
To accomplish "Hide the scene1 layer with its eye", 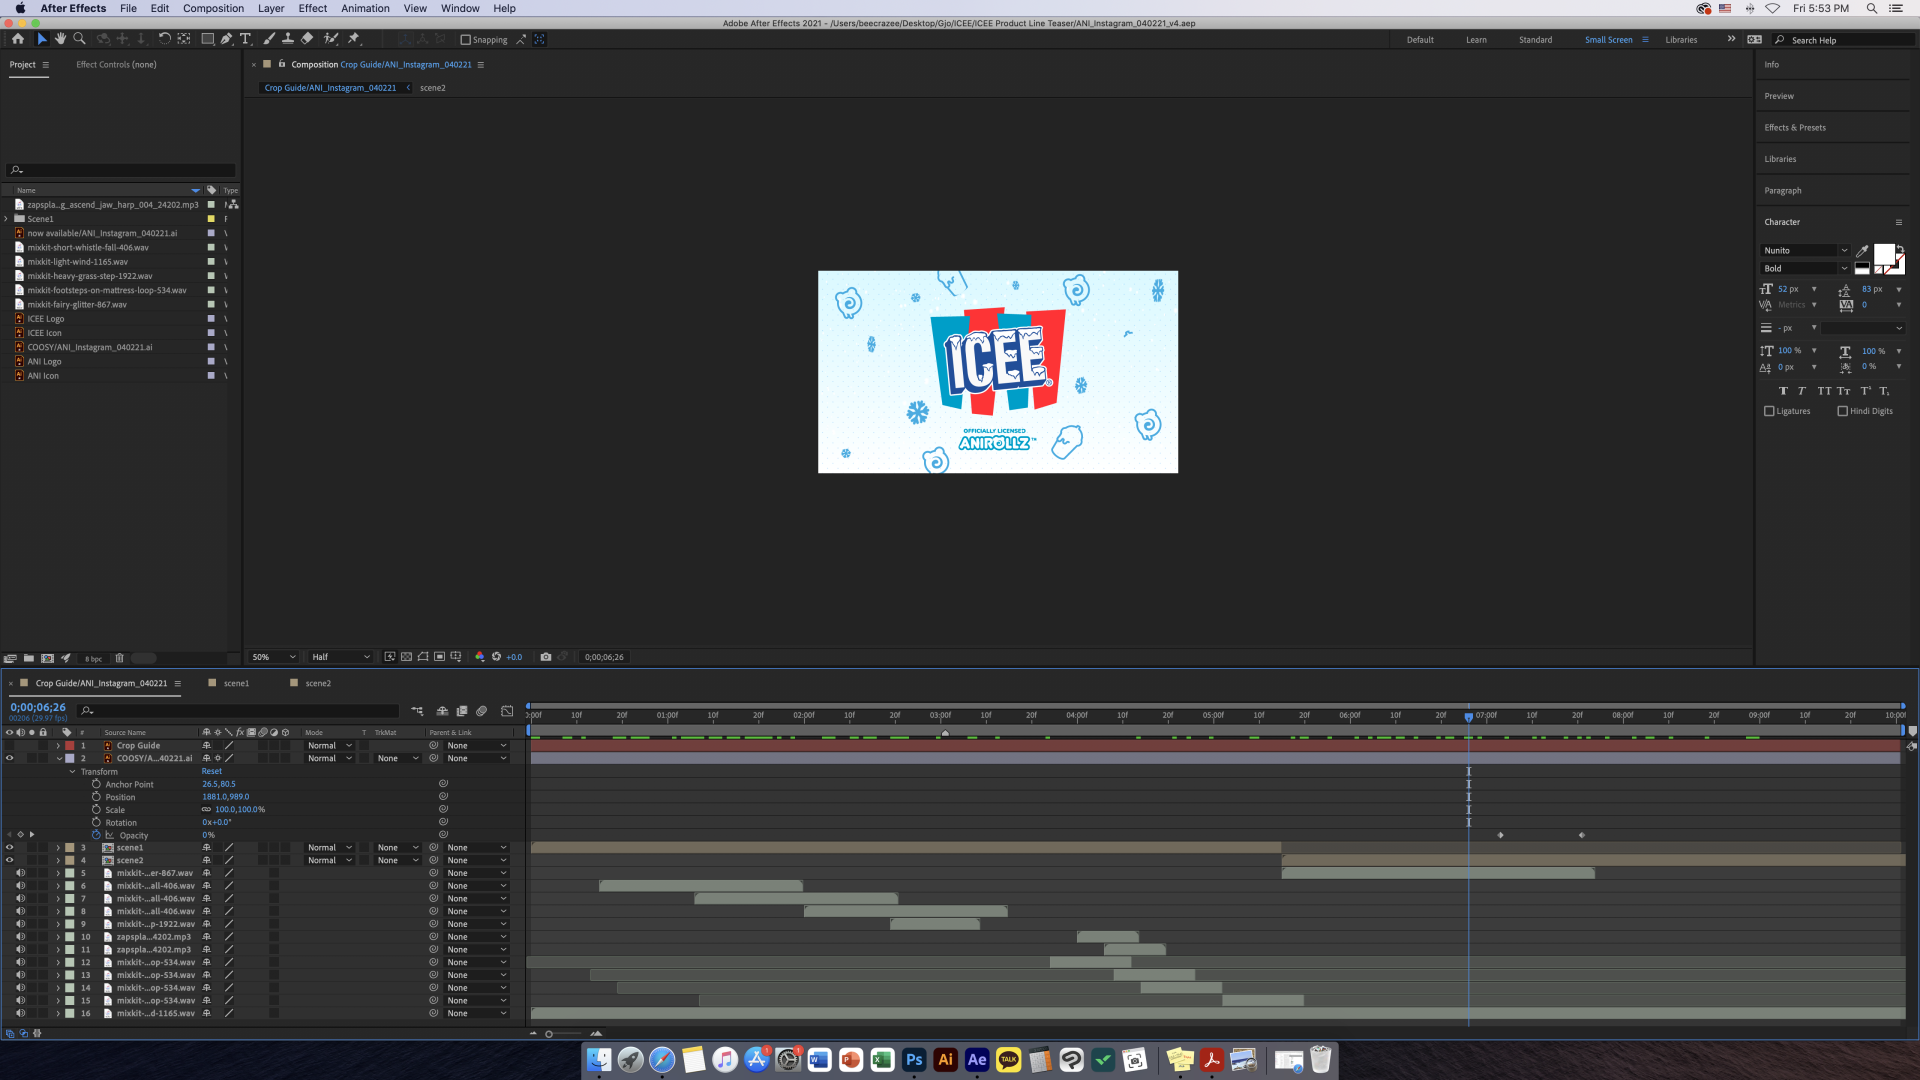I will pyautogui.click(x=10, y=847).
